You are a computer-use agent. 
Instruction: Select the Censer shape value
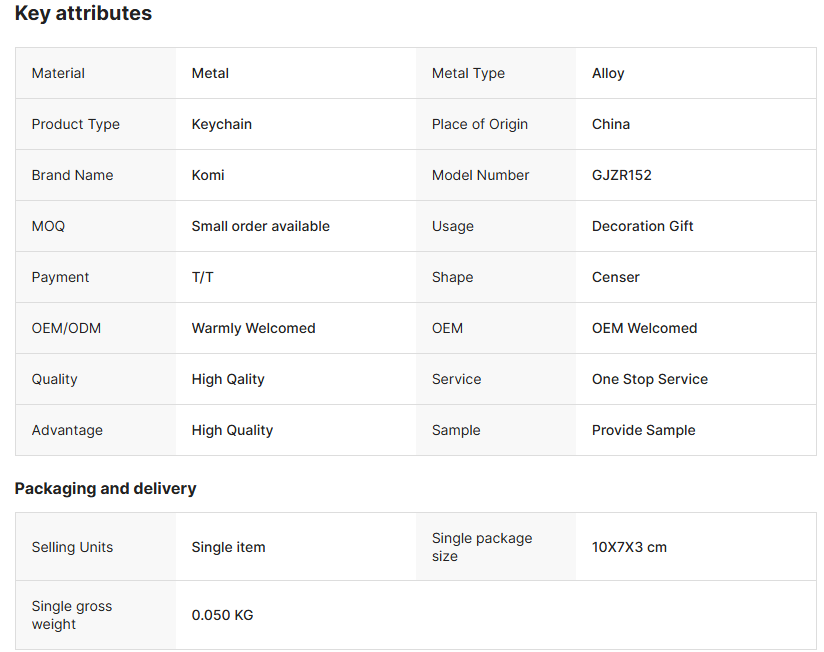[x=616, y=277]
